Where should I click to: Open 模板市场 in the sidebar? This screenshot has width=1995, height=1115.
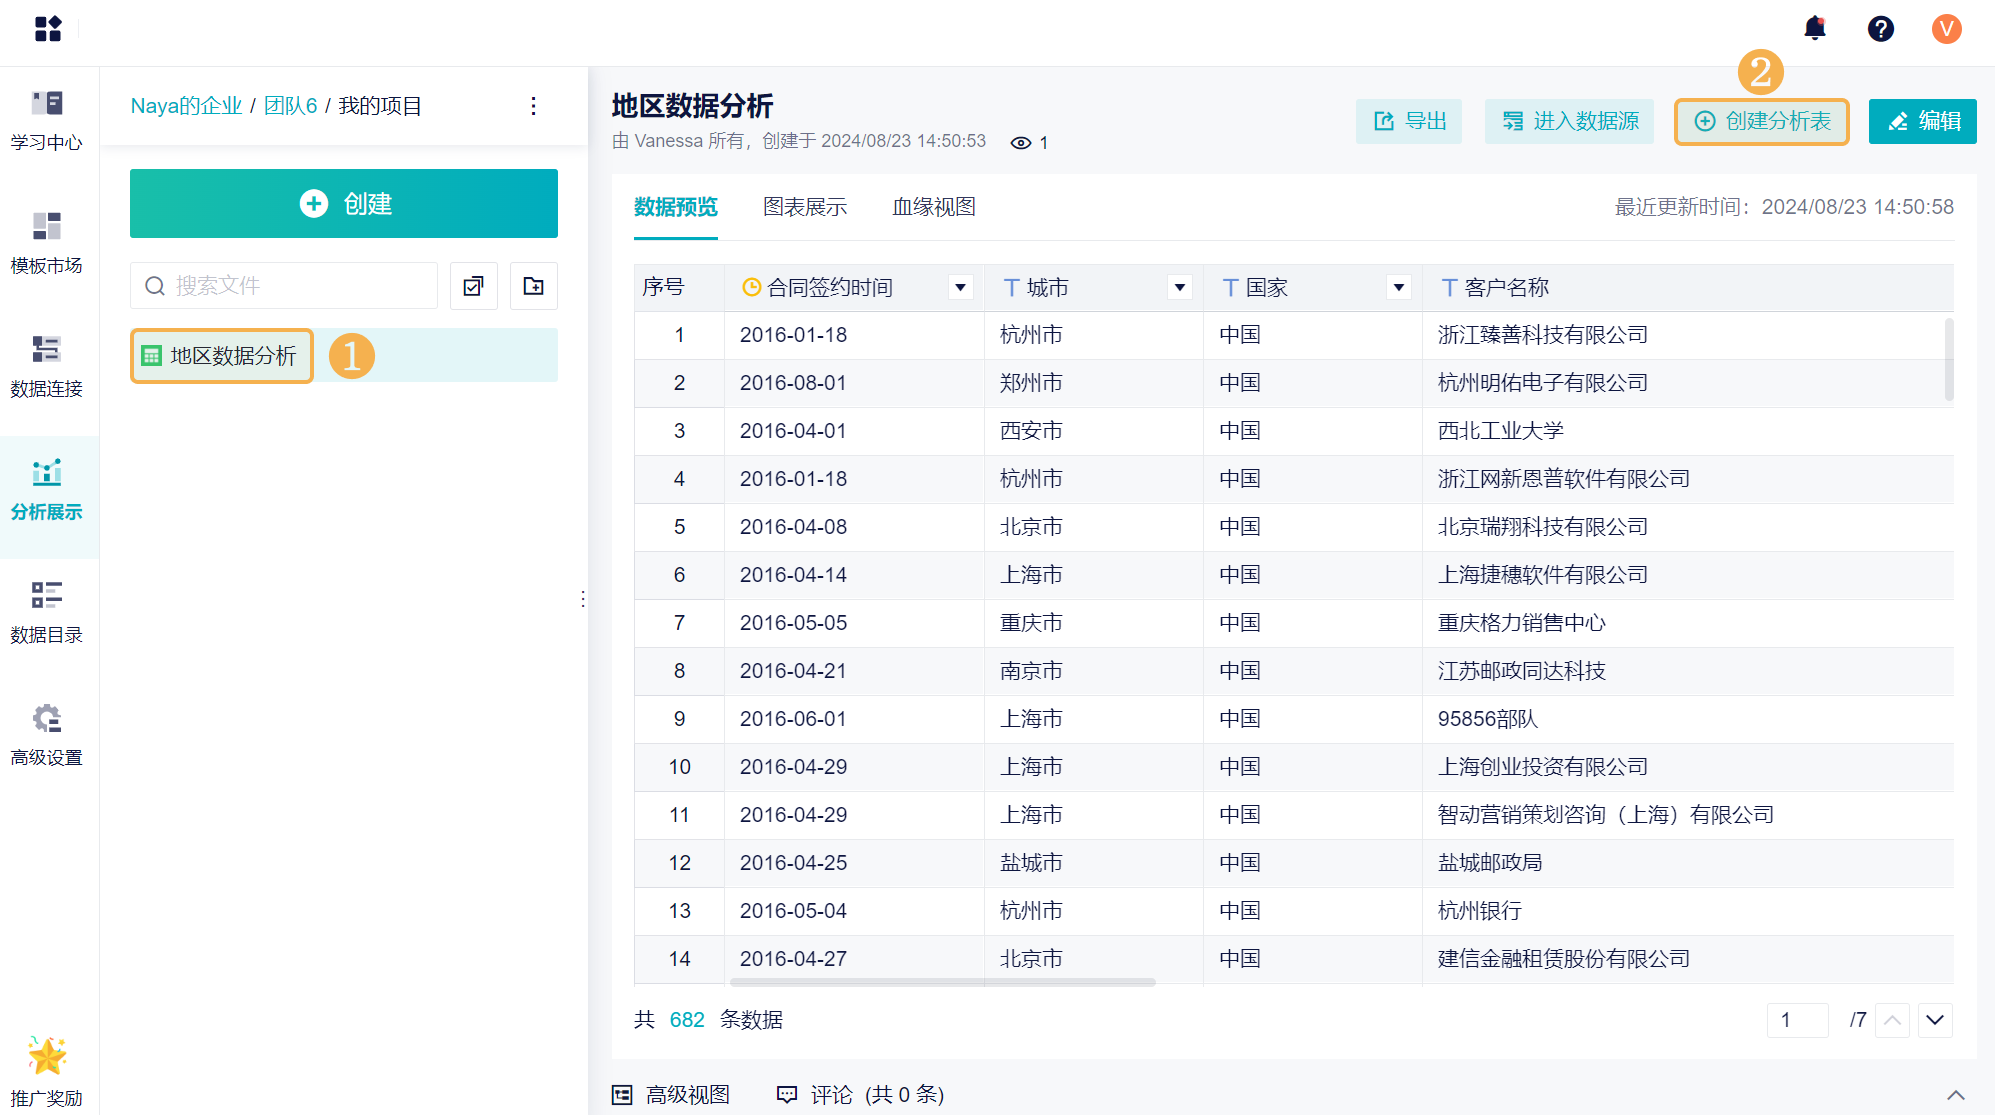(47, 243)
